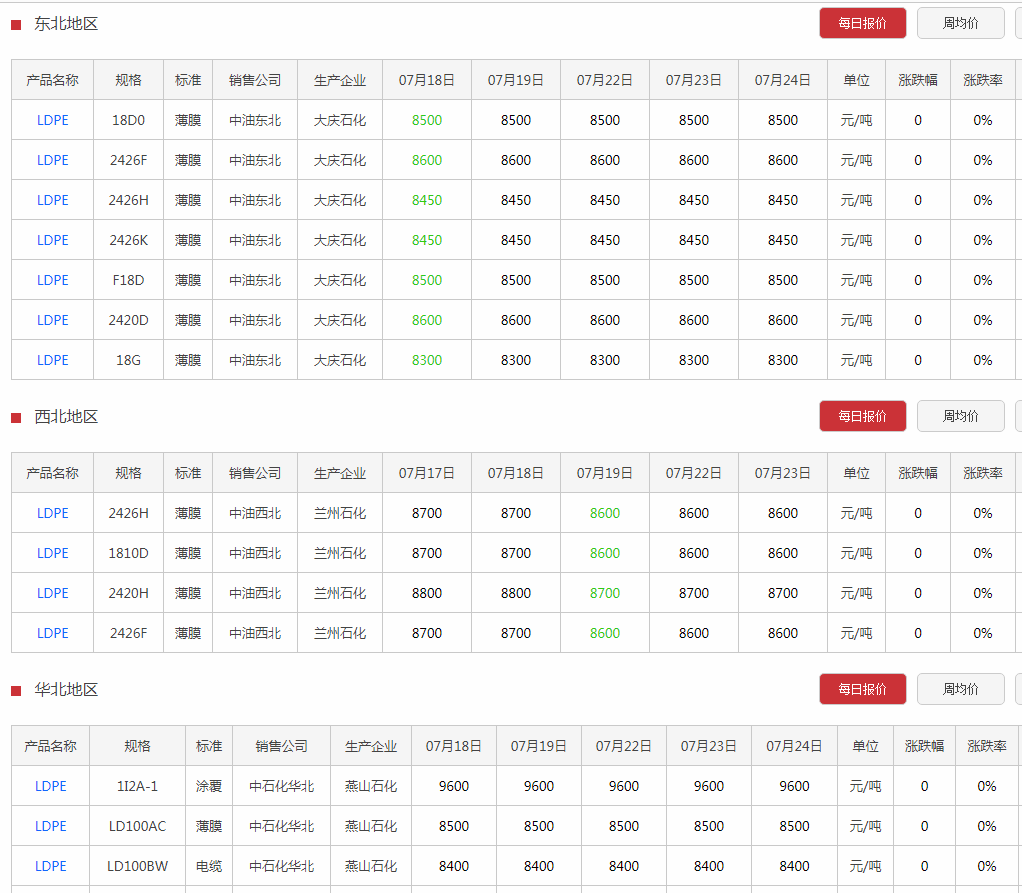Click 07月24日 header in 东北地区 table
Viewport: 1022px width, 893px height.
[783, 80]
